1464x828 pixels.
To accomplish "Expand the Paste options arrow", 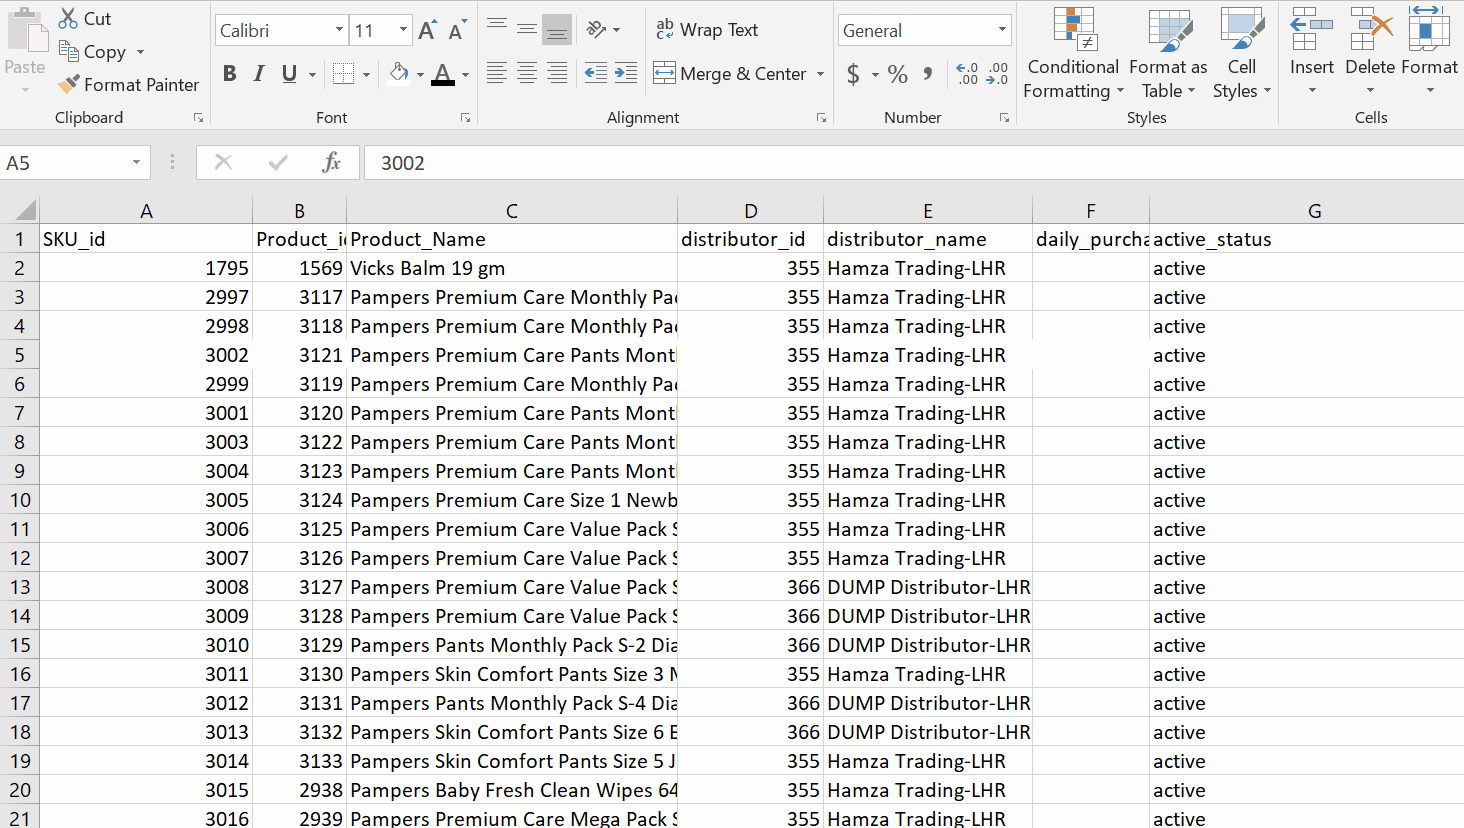I will point(25,90).
